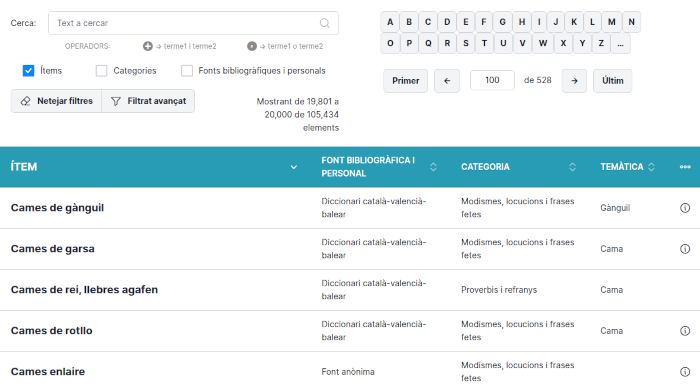Sort by Font bibliogràfica i personal column
This screenshot has width=700, height=389.
coord(433,167)
